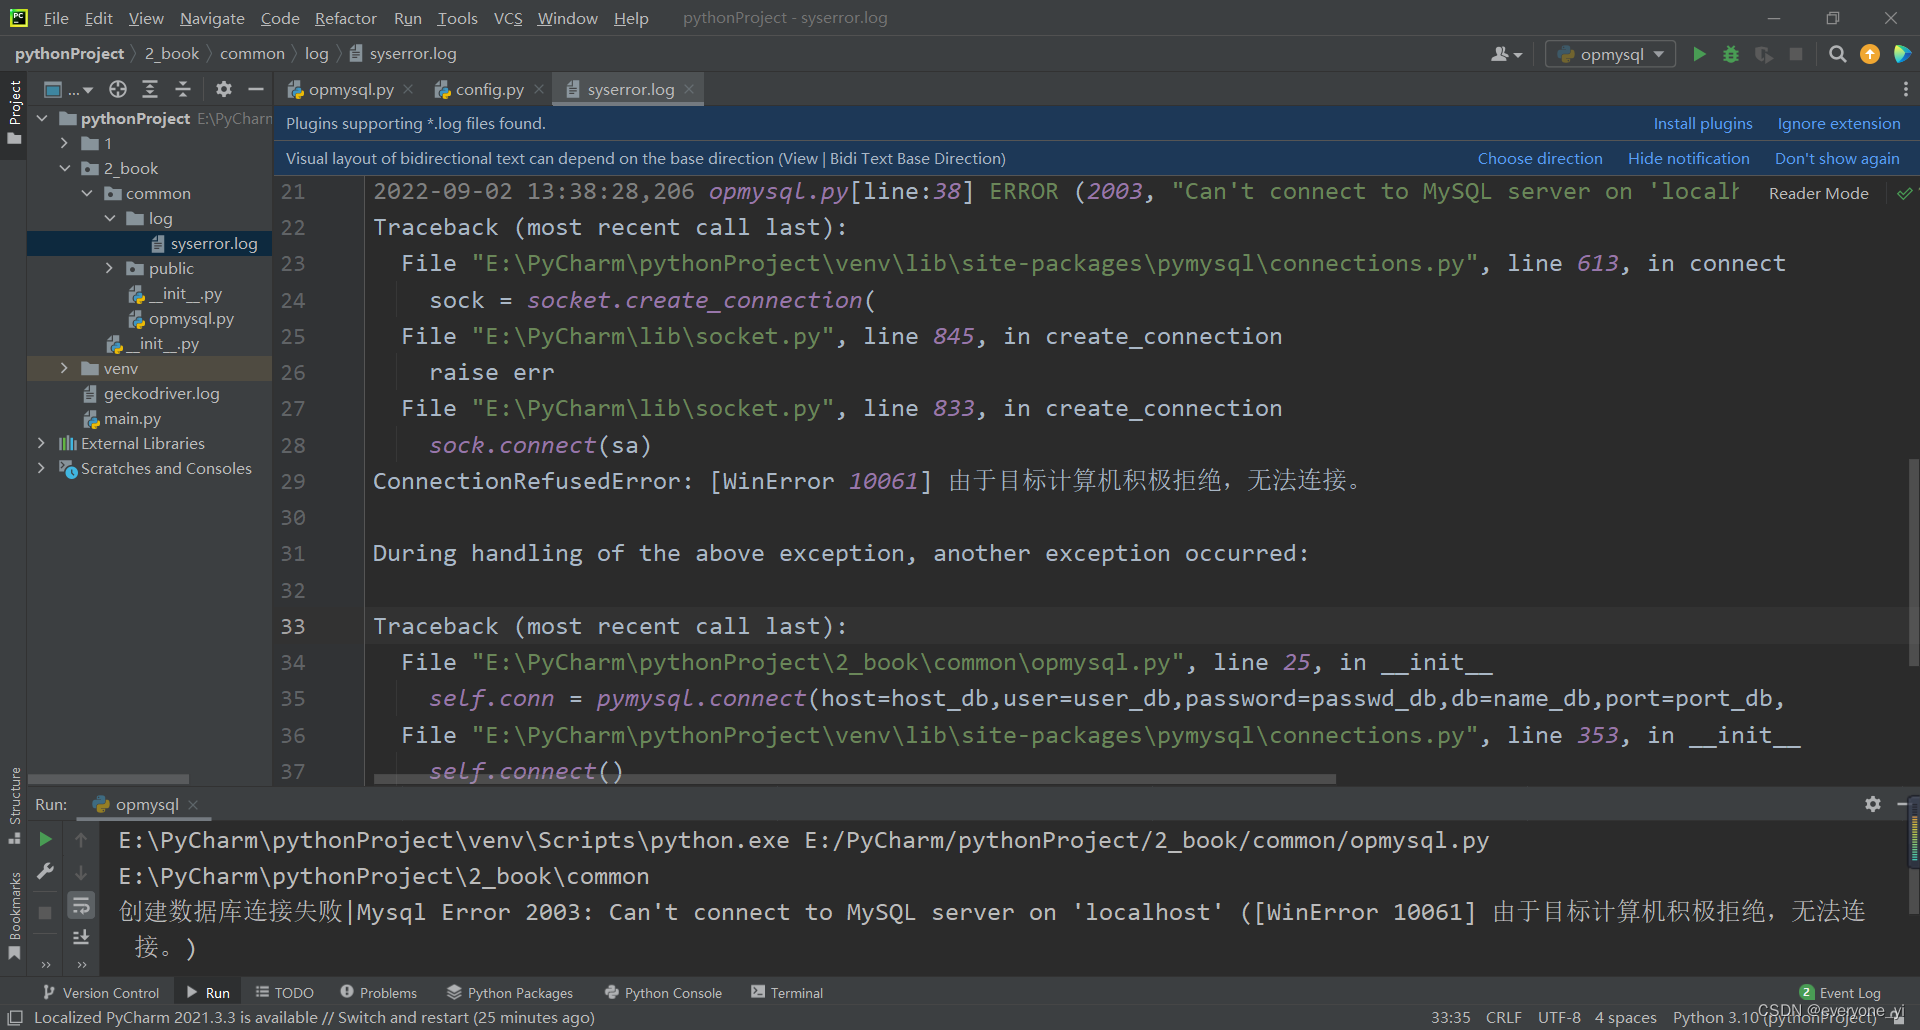Image resolution: width=1920 pixels, height=1030 pixels.
Task: Expand the venv folder
Action: coord(64,368)
